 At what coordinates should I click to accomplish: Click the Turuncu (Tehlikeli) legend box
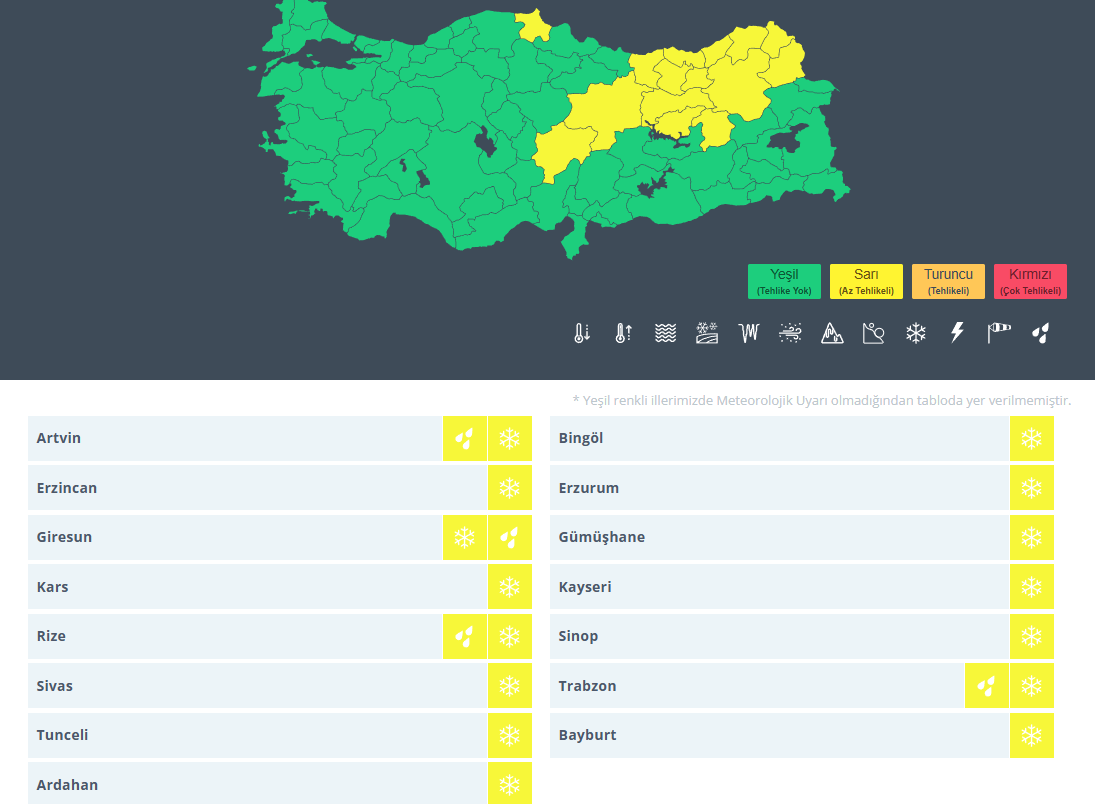(948, 281)
